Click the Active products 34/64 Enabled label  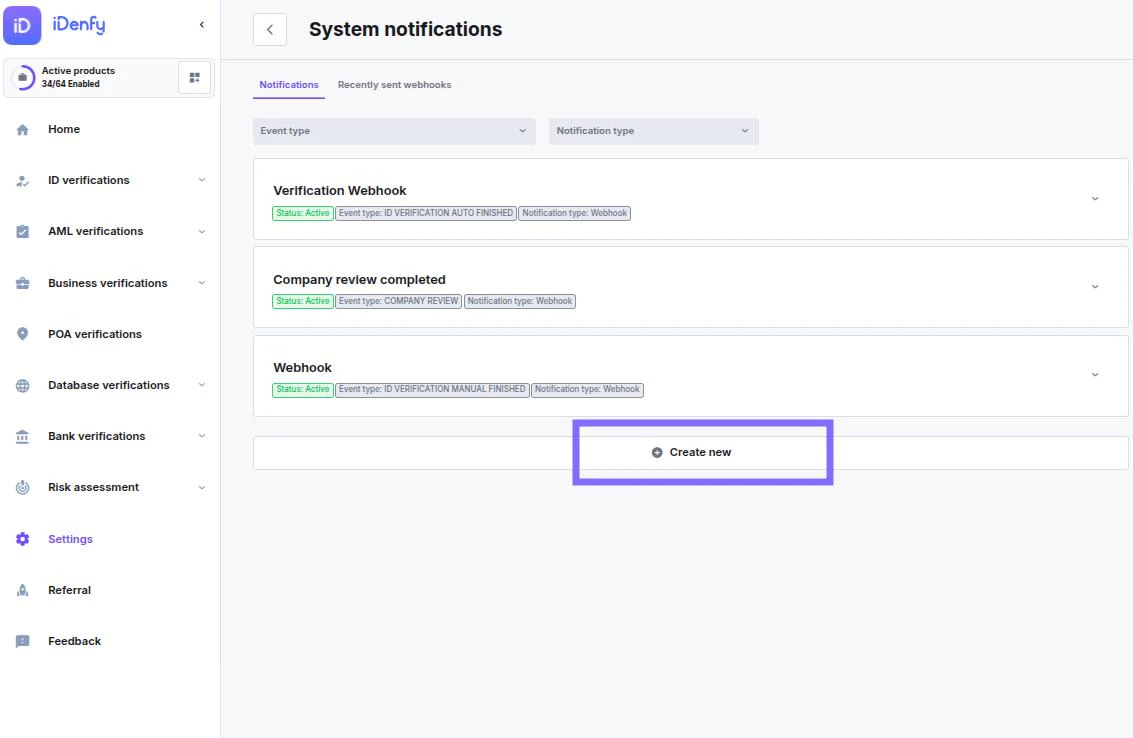pos(78,77)
